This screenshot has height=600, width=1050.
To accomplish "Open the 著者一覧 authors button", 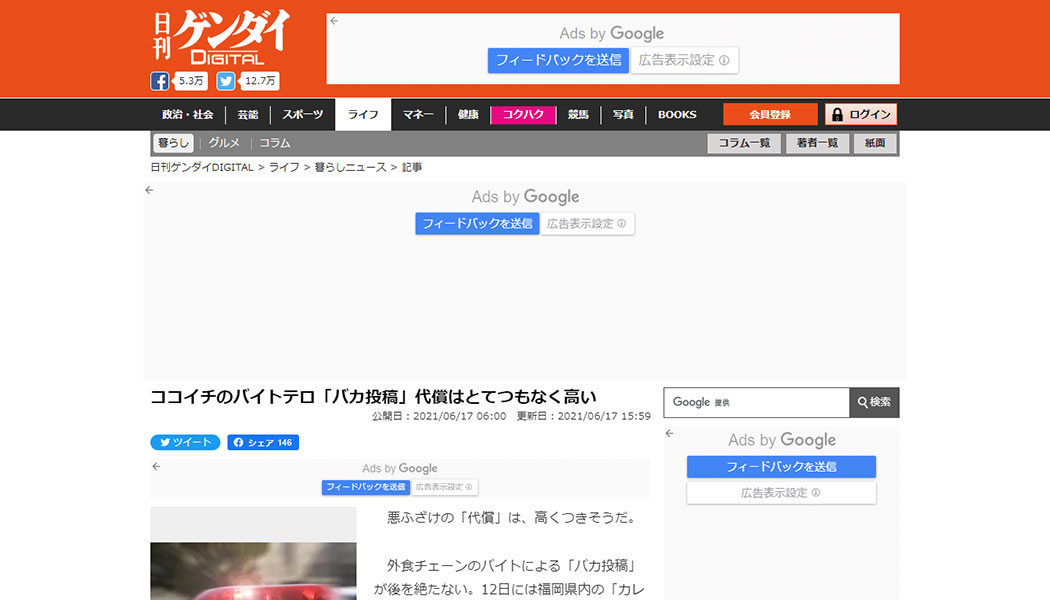I will [817, 143].
